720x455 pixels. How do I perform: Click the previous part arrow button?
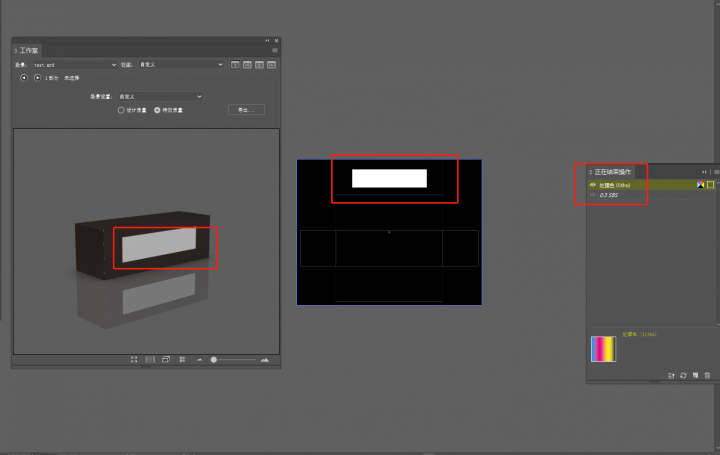tap(24, 77)
